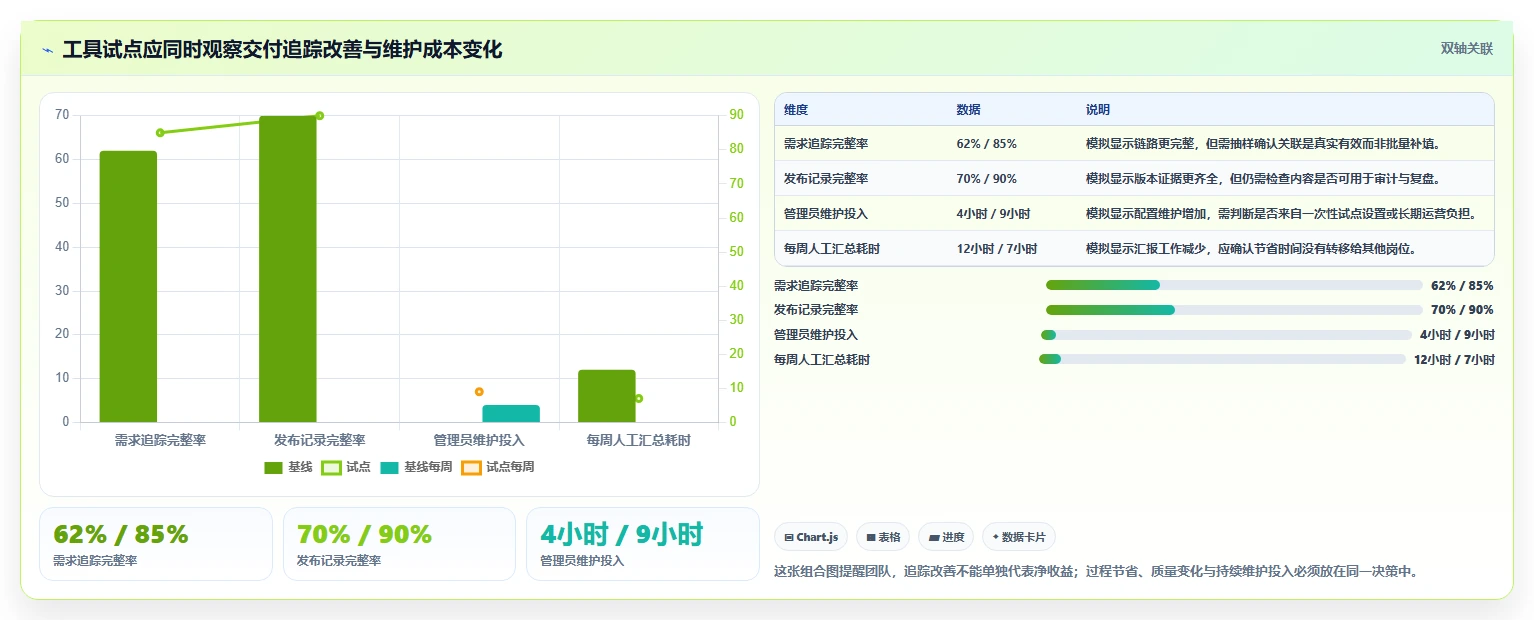Click the 需求追踪完整率 x-axis label
The image size is (1534, 620).
[160, 440]
